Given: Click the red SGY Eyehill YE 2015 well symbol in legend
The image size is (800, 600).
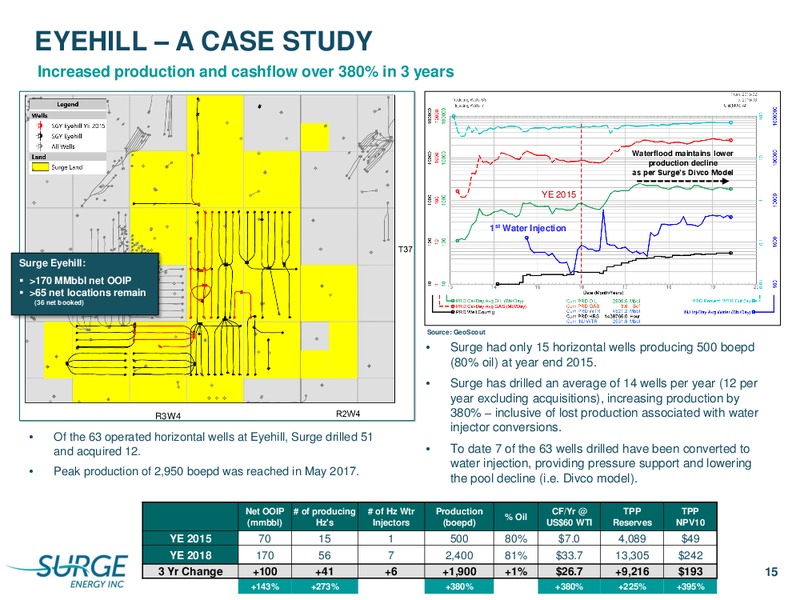Looking at the screenshot, I should 40,126.
